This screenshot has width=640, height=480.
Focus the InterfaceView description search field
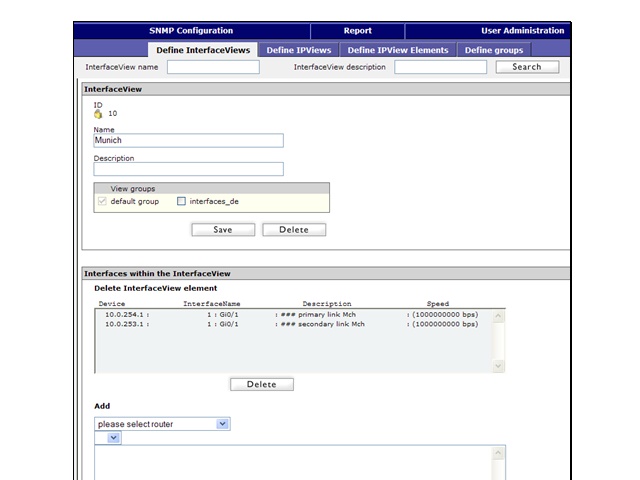440,67
